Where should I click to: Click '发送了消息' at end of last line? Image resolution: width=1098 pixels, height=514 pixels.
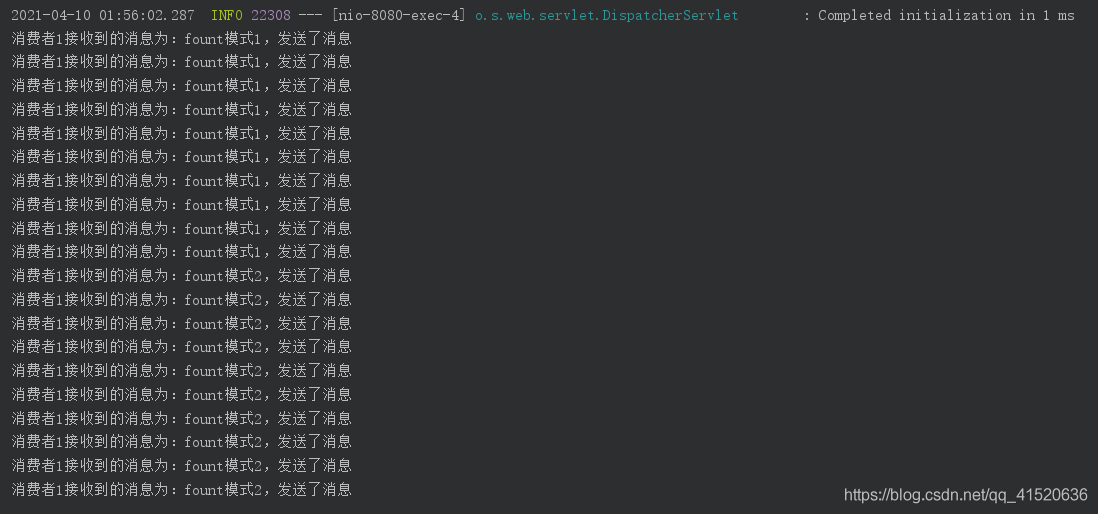[x=315, y=489]
